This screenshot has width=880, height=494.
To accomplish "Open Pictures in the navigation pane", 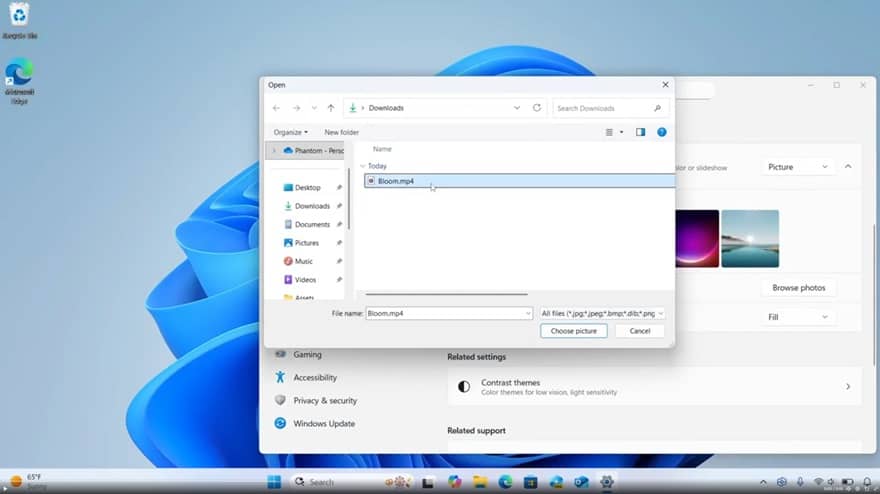I will [x=306, y=243].
